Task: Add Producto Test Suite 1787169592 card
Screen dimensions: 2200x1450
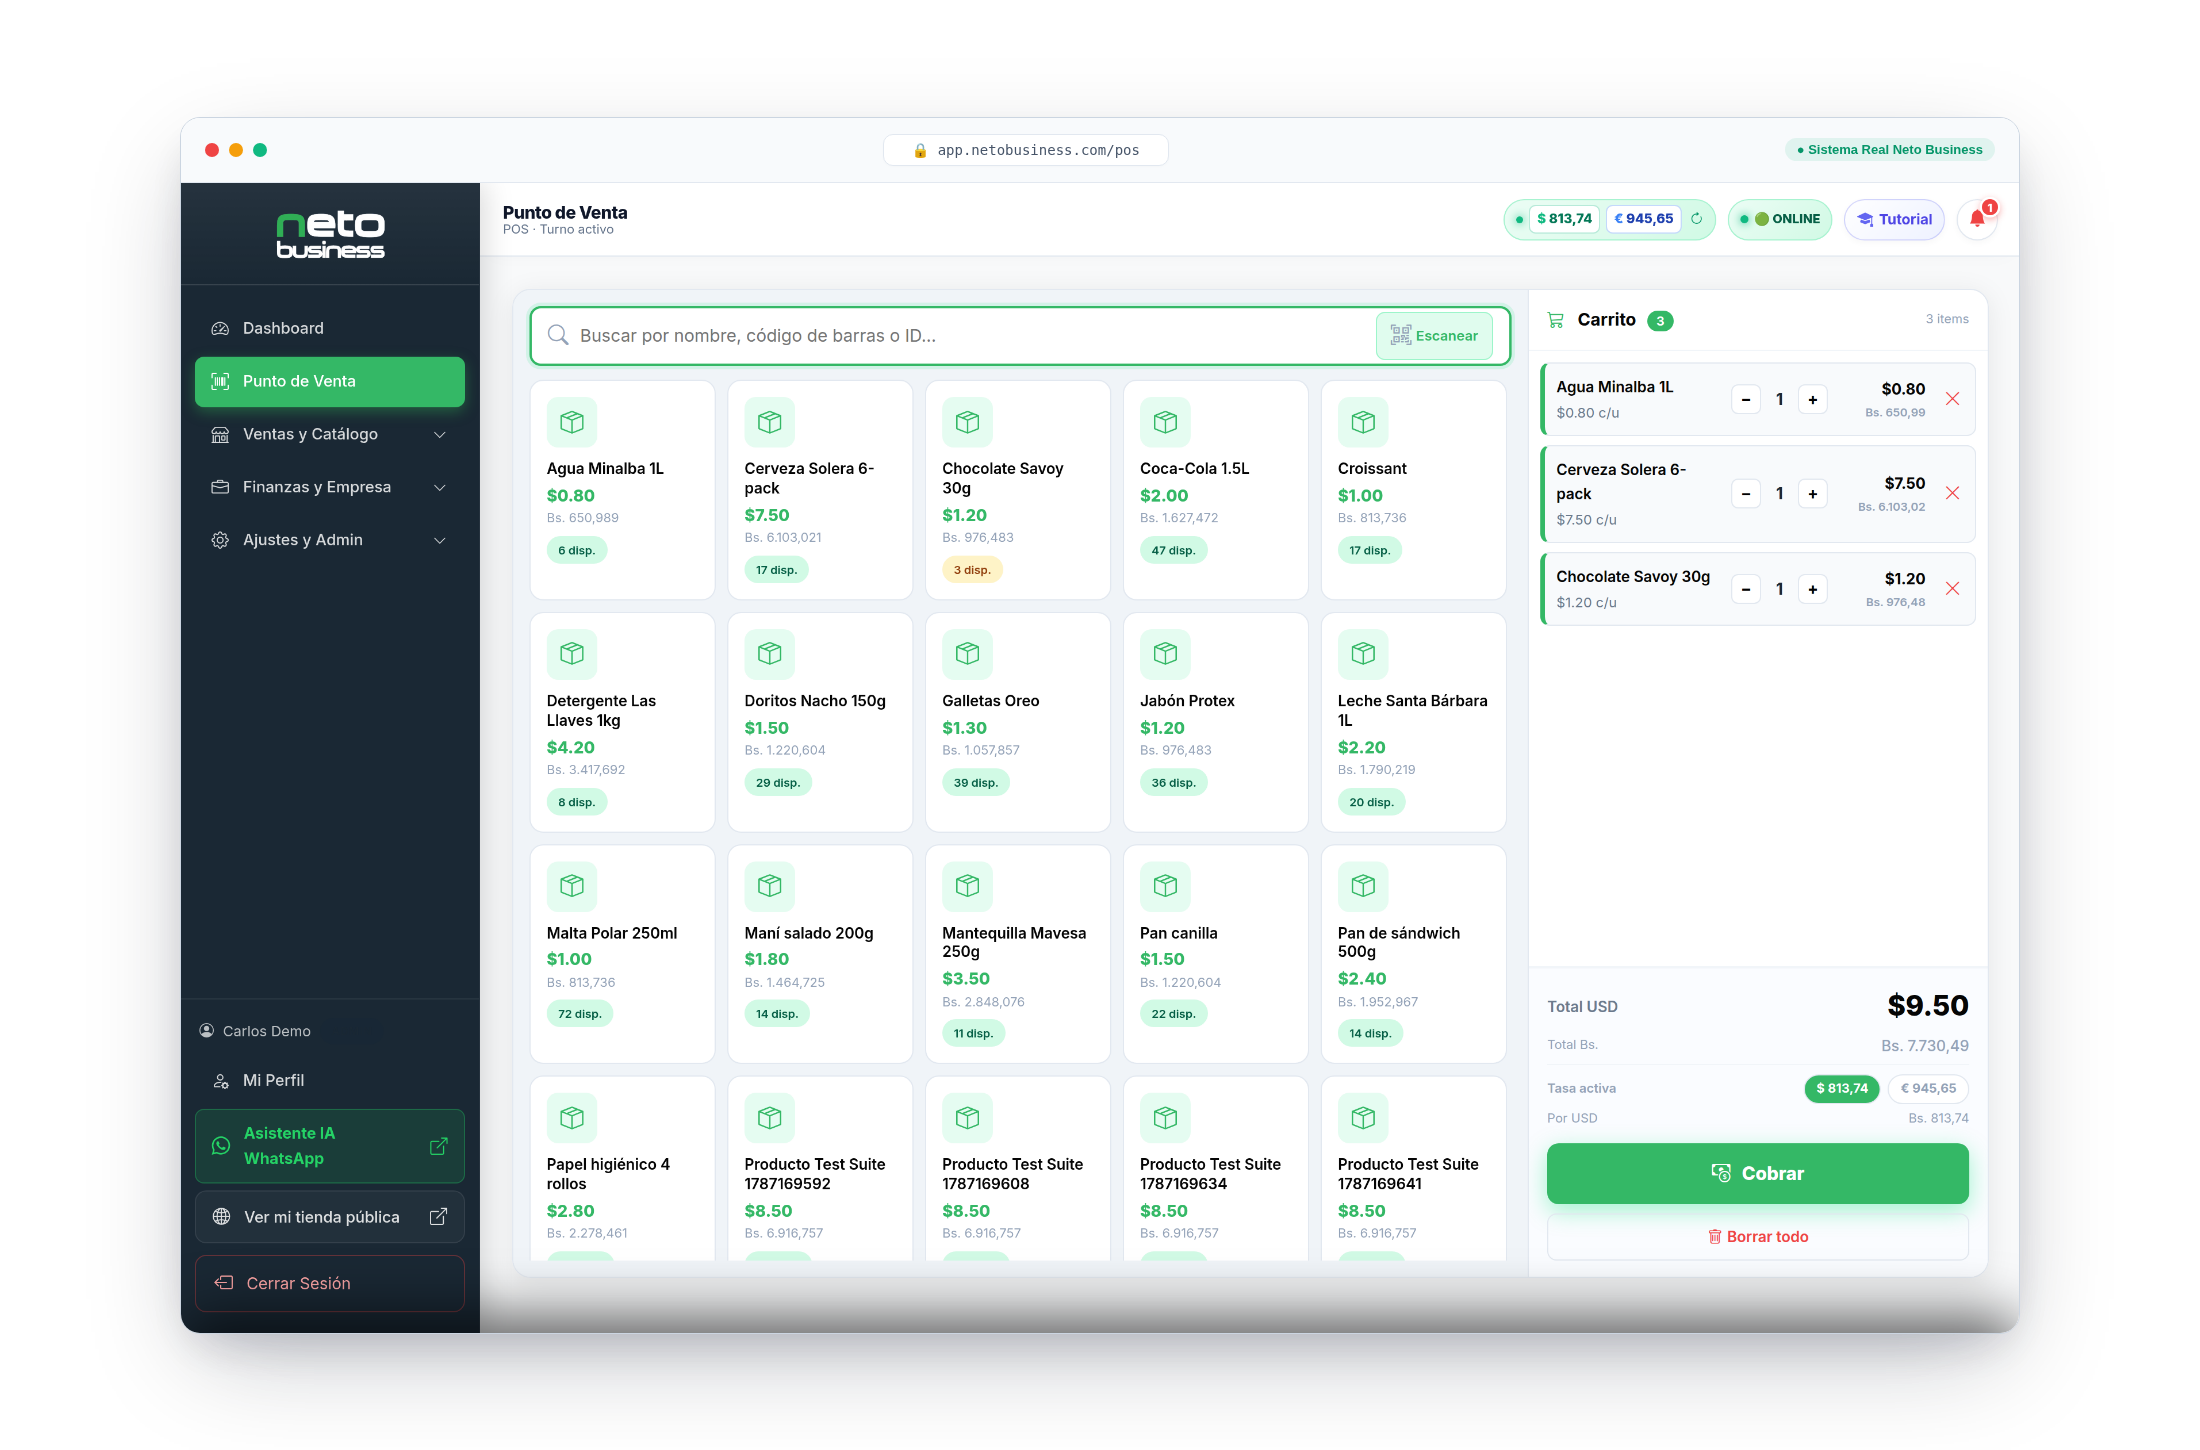Action: pos(820,1168)
